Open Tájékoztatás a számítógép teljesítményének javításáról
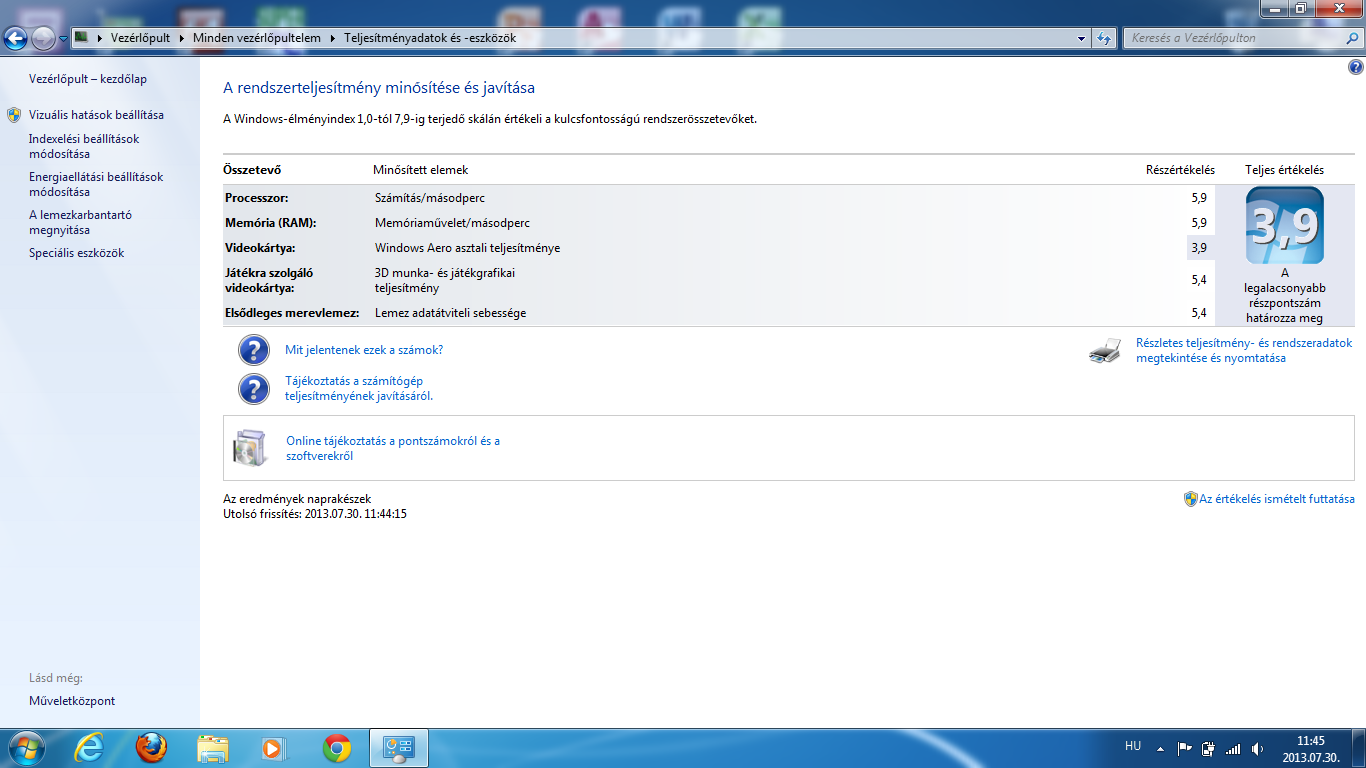The width and height of the screenshot is (1366, 768). pyautogui.click(x=361, y=388)
